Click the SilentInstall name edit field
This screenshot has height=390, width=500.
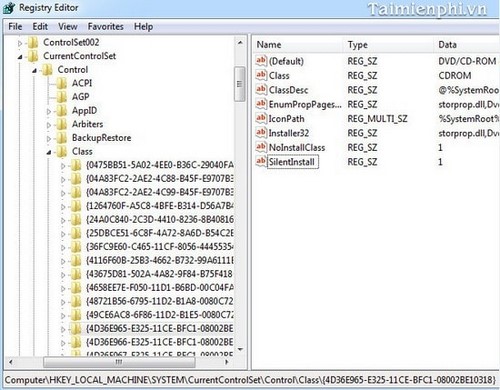(293, 162)
